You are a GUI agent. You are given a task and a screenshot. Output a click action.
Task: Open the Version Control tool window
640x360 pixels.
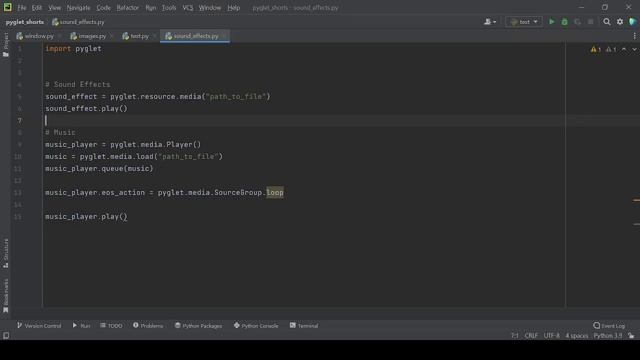click(39, 326)
